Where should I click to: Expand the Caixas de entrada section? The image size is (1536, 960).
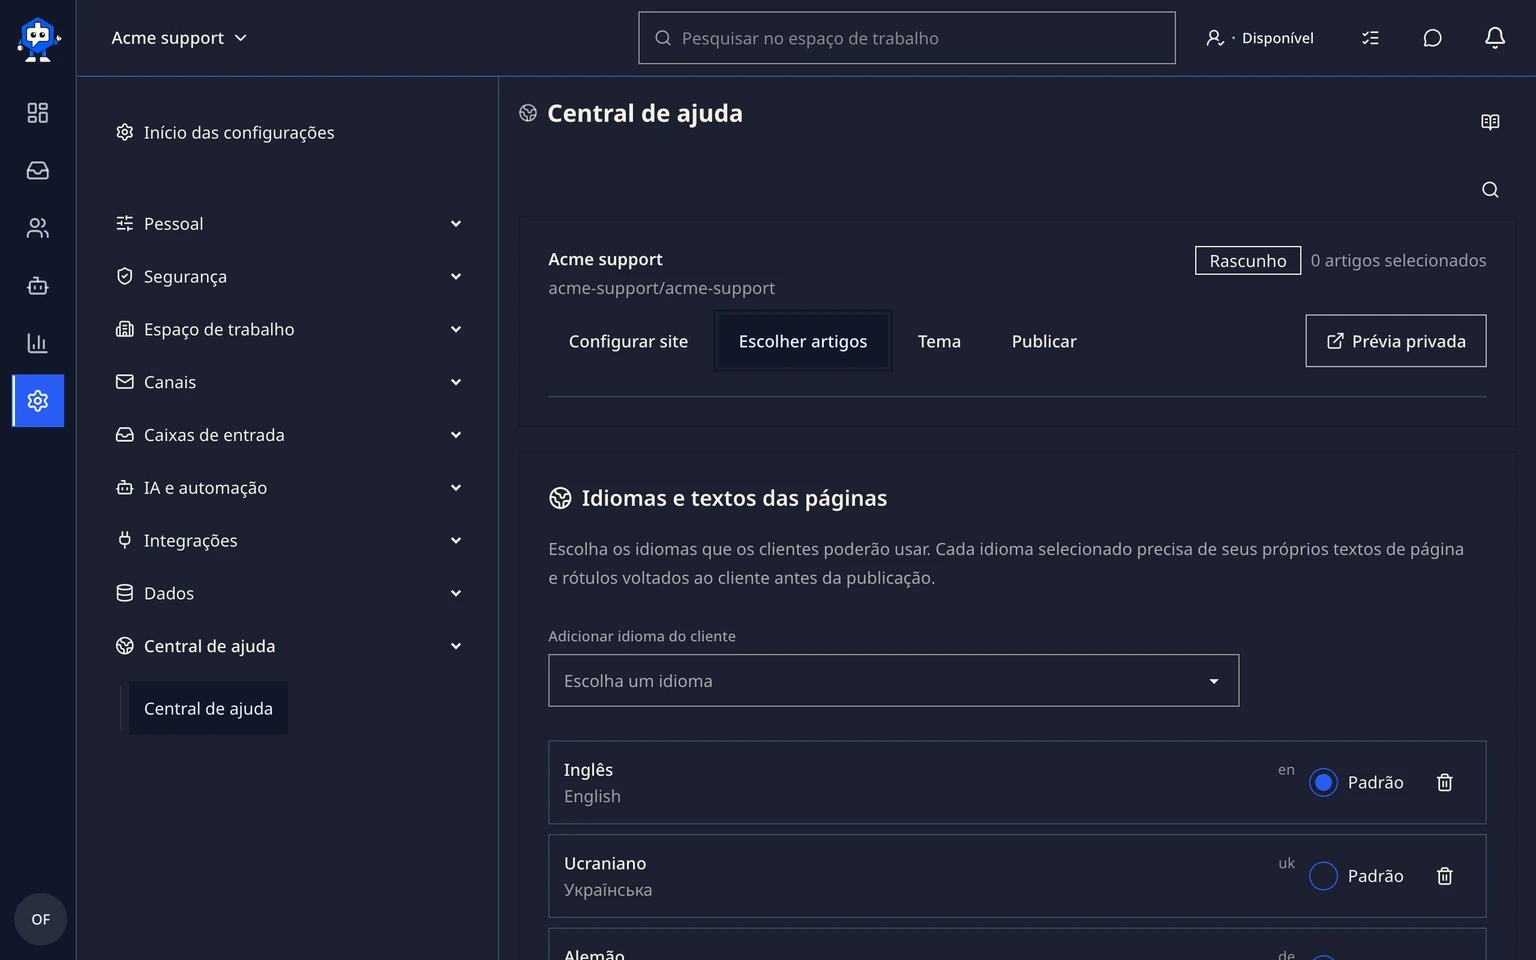click(x=289, y=435)
